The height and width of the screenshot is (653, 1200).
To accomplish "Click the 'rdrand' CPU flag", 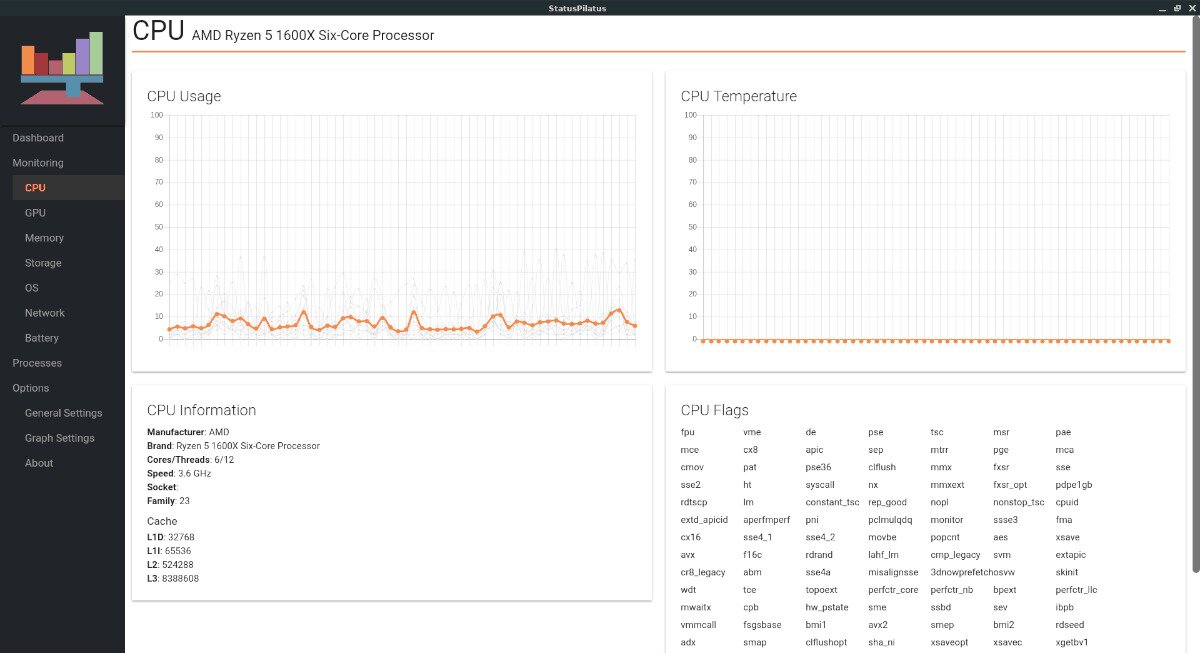I will click(818, 555).
